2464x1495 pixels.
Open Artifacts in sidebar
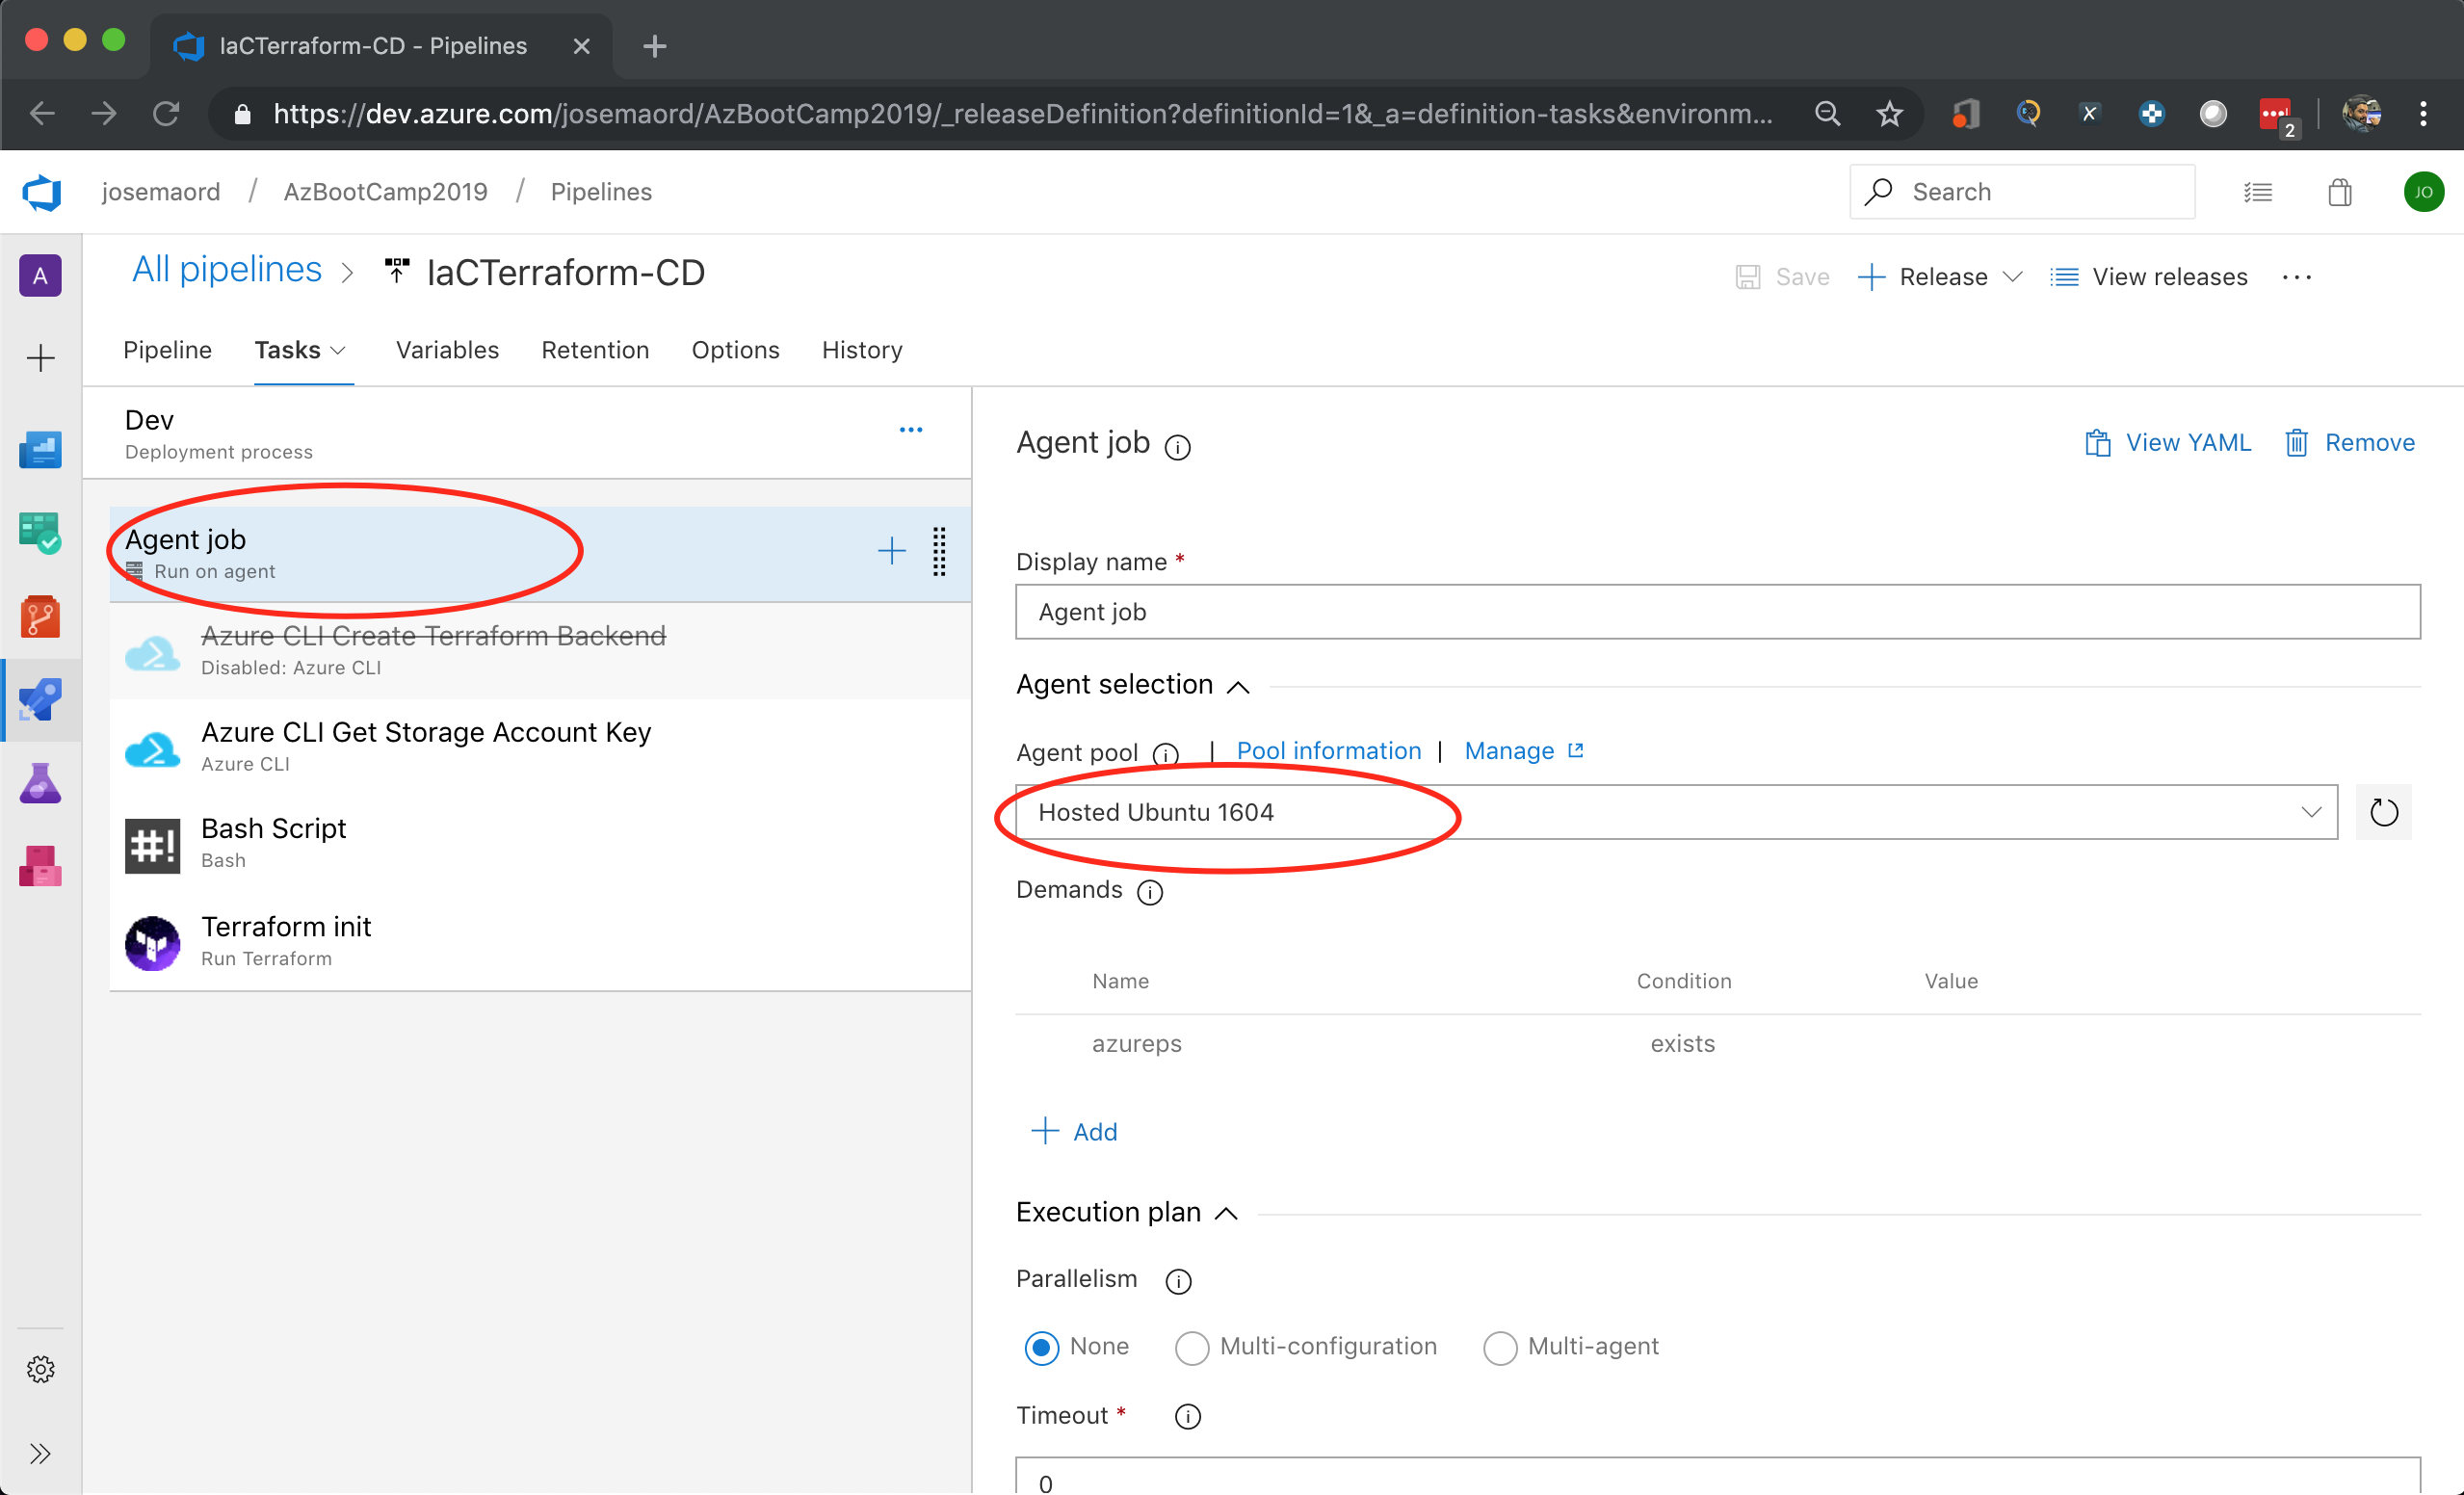pyautogui.click(x=40, y=865)
